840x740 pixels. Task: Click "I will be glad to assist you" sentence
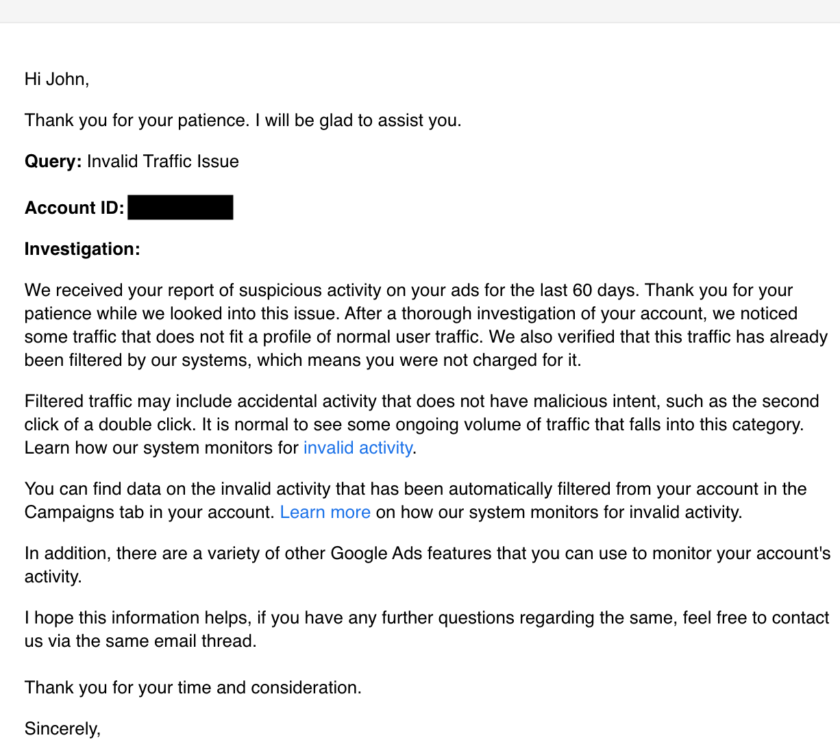click(358, 120)
